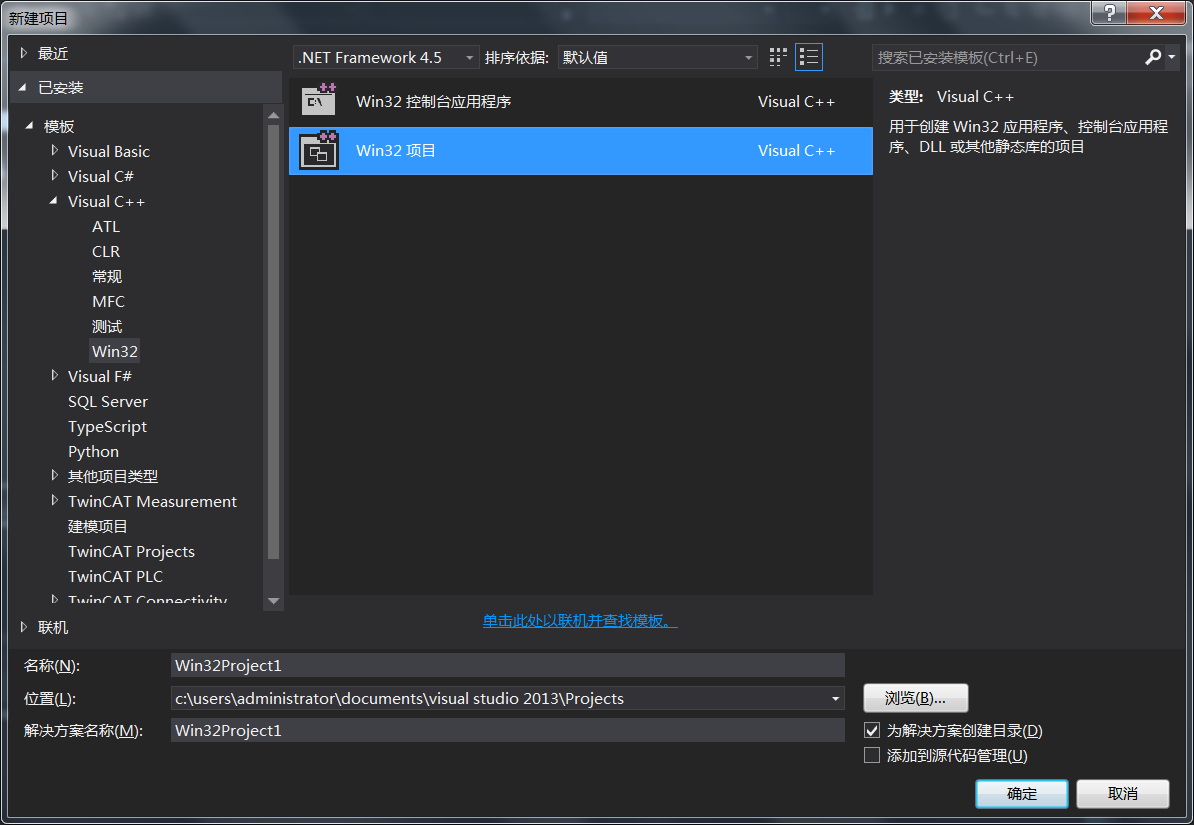Expand the Visual F# node
The width and height of the screenshot is (1194, 825).
pyautogui.click(x=54, y=376)
